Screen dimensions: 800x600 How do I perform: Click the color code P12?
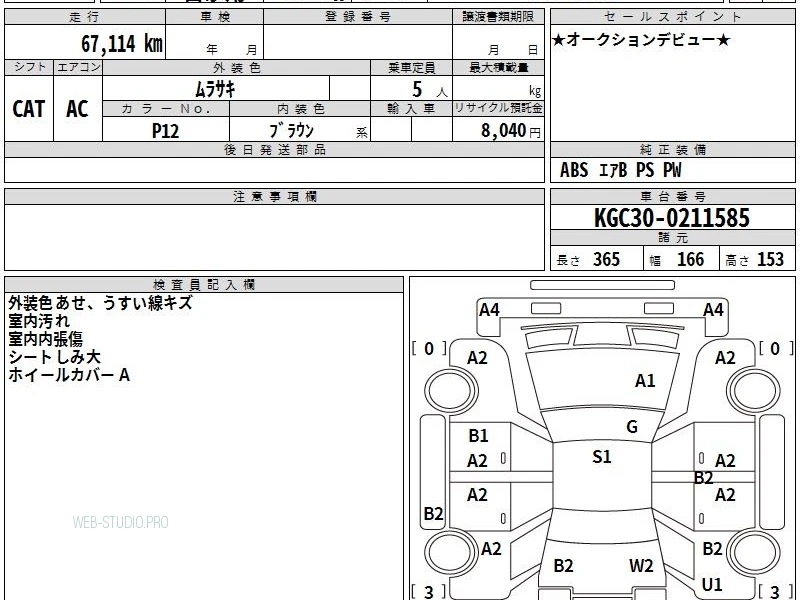(166, 131)
